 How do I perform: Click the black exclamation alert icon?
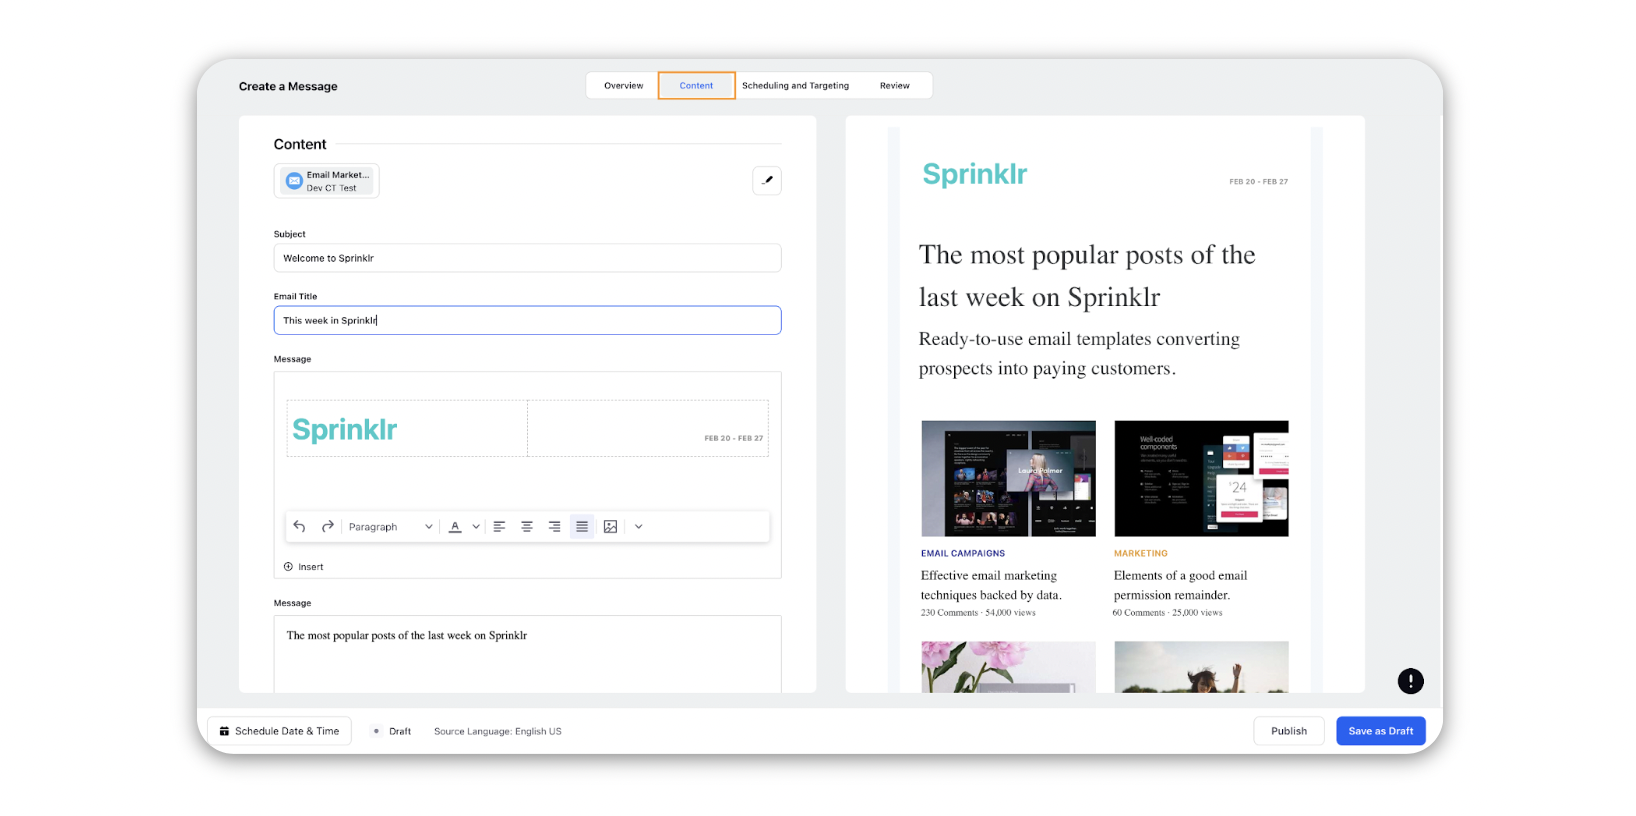(1410, 681)
